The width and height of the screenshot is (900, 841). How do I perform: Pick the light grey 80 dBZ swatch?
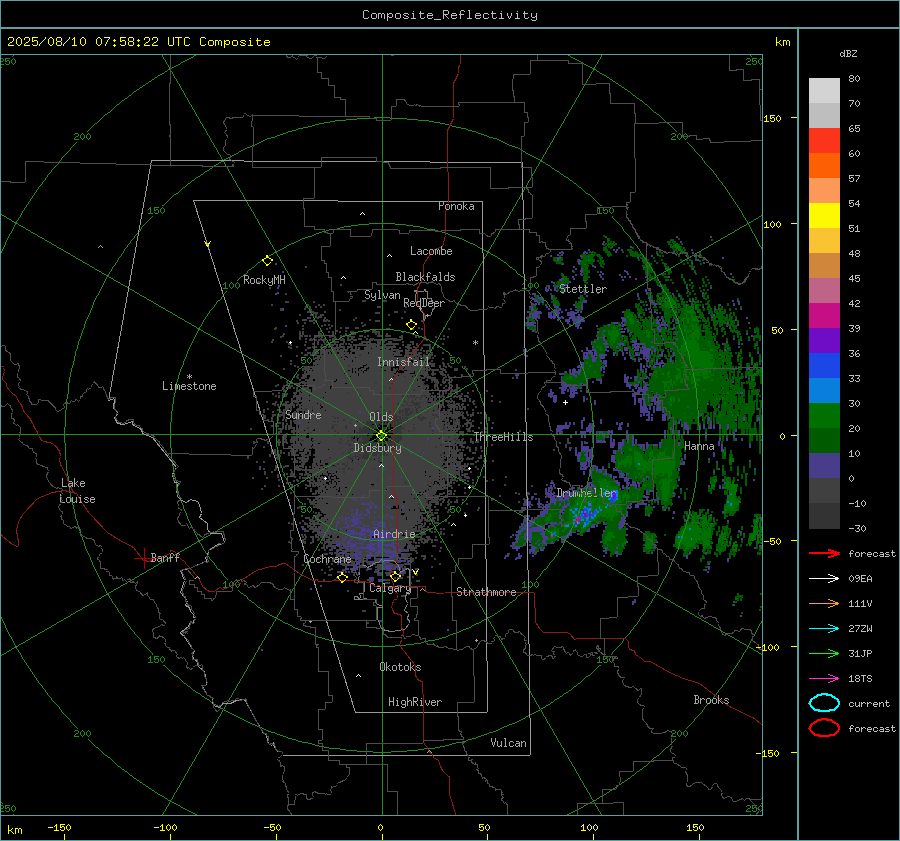pyautogui.click(x=824, y=90)
